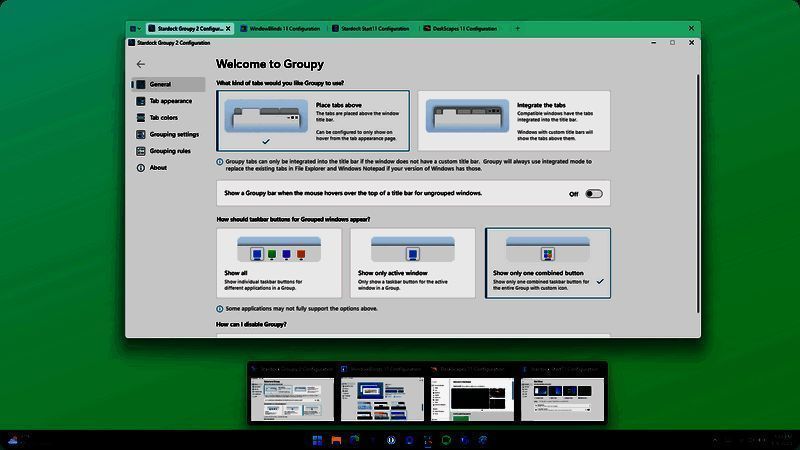
Task: Choose the Show all taskbar buttons option
Action: [x=279, y=263]
